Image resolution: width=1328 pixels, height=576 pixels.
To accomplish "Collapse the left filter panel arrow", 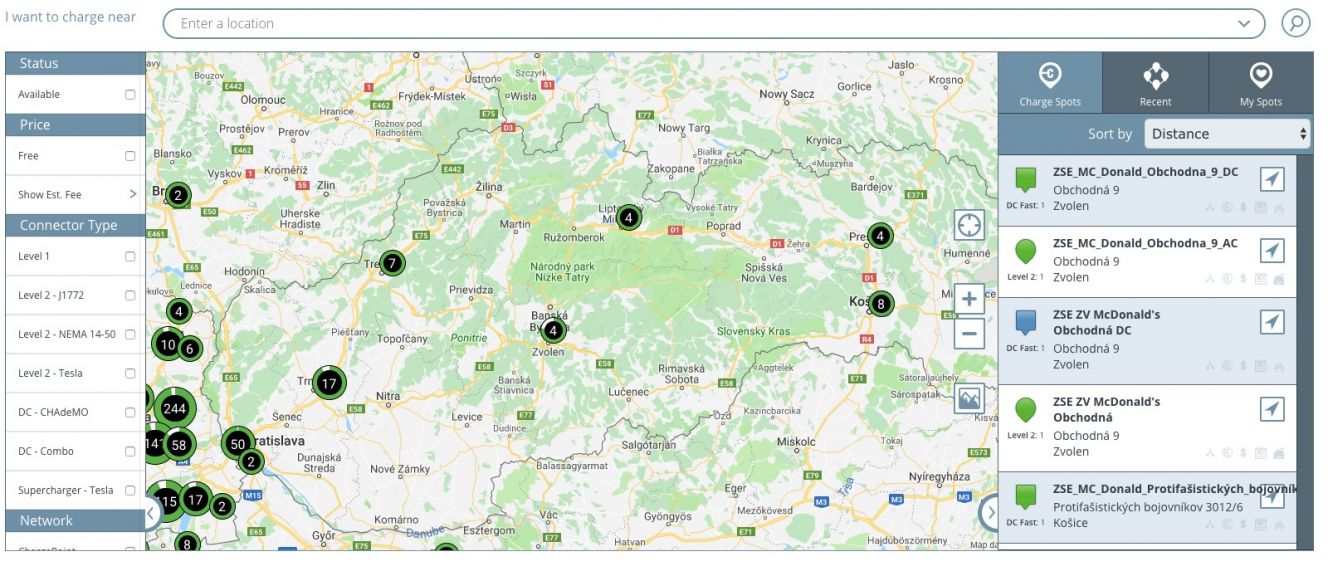I will [x=152, y=514].
